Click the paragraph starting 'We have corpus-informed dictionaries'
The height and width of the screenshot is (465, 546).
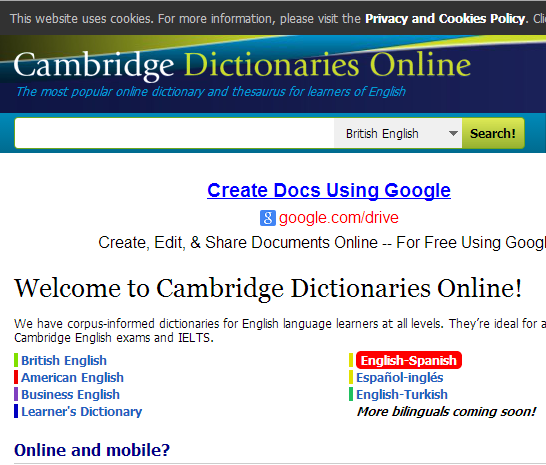(280, 331)
